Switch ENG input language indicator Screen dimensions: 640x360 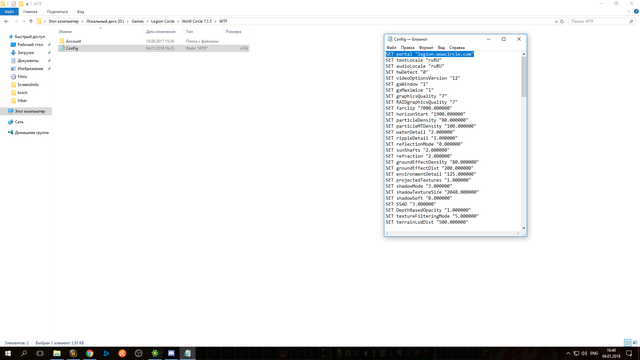(x=594, y=353)
